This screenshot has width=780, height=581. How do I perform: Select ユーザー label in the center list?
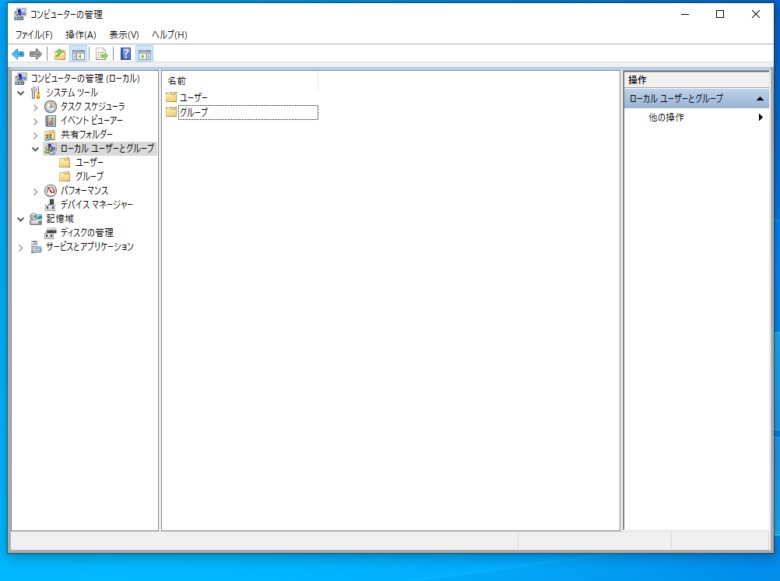[x=194, y=97]
